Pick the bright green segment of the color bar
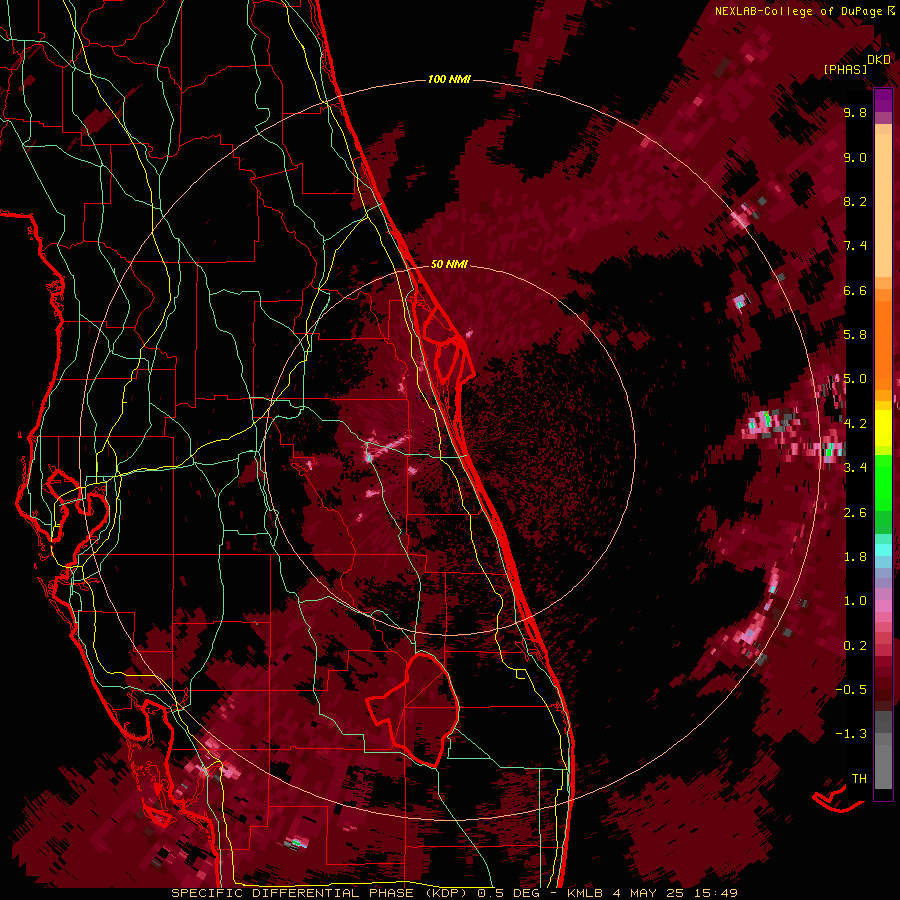 pyautogui.click(x=883, y=483)
